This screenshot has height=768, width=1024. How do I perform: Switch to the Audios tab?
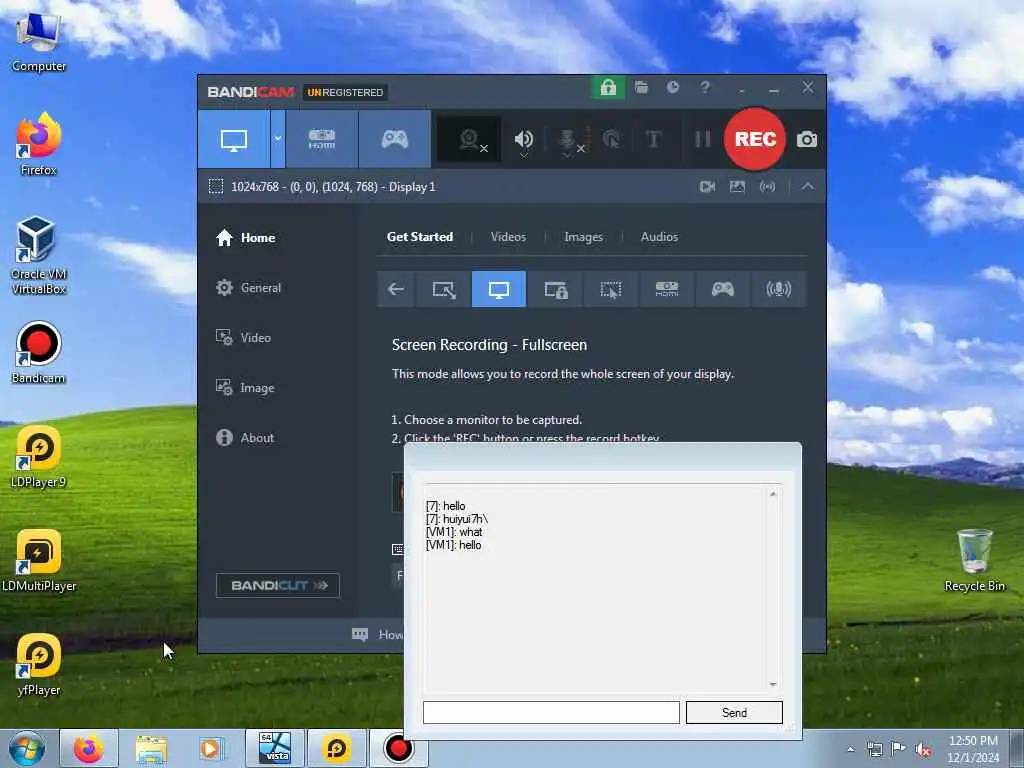coord(659,237)
